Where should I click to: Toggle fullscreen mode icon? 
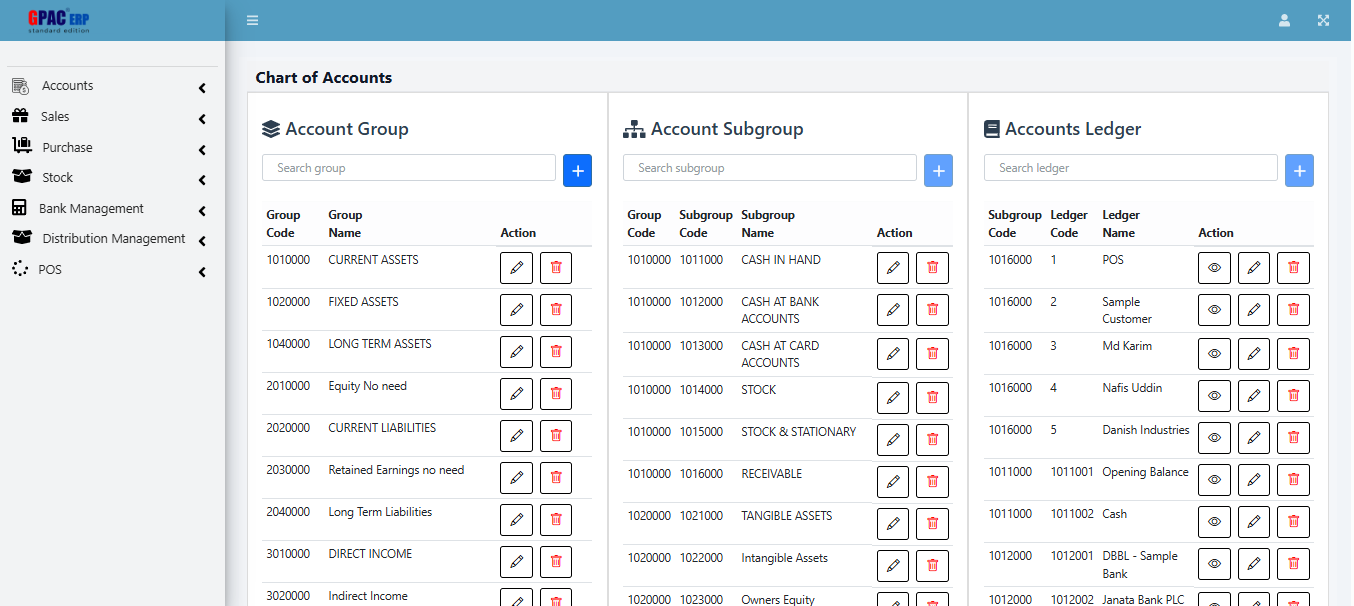pyautogui.click(x=1323, y=20)
